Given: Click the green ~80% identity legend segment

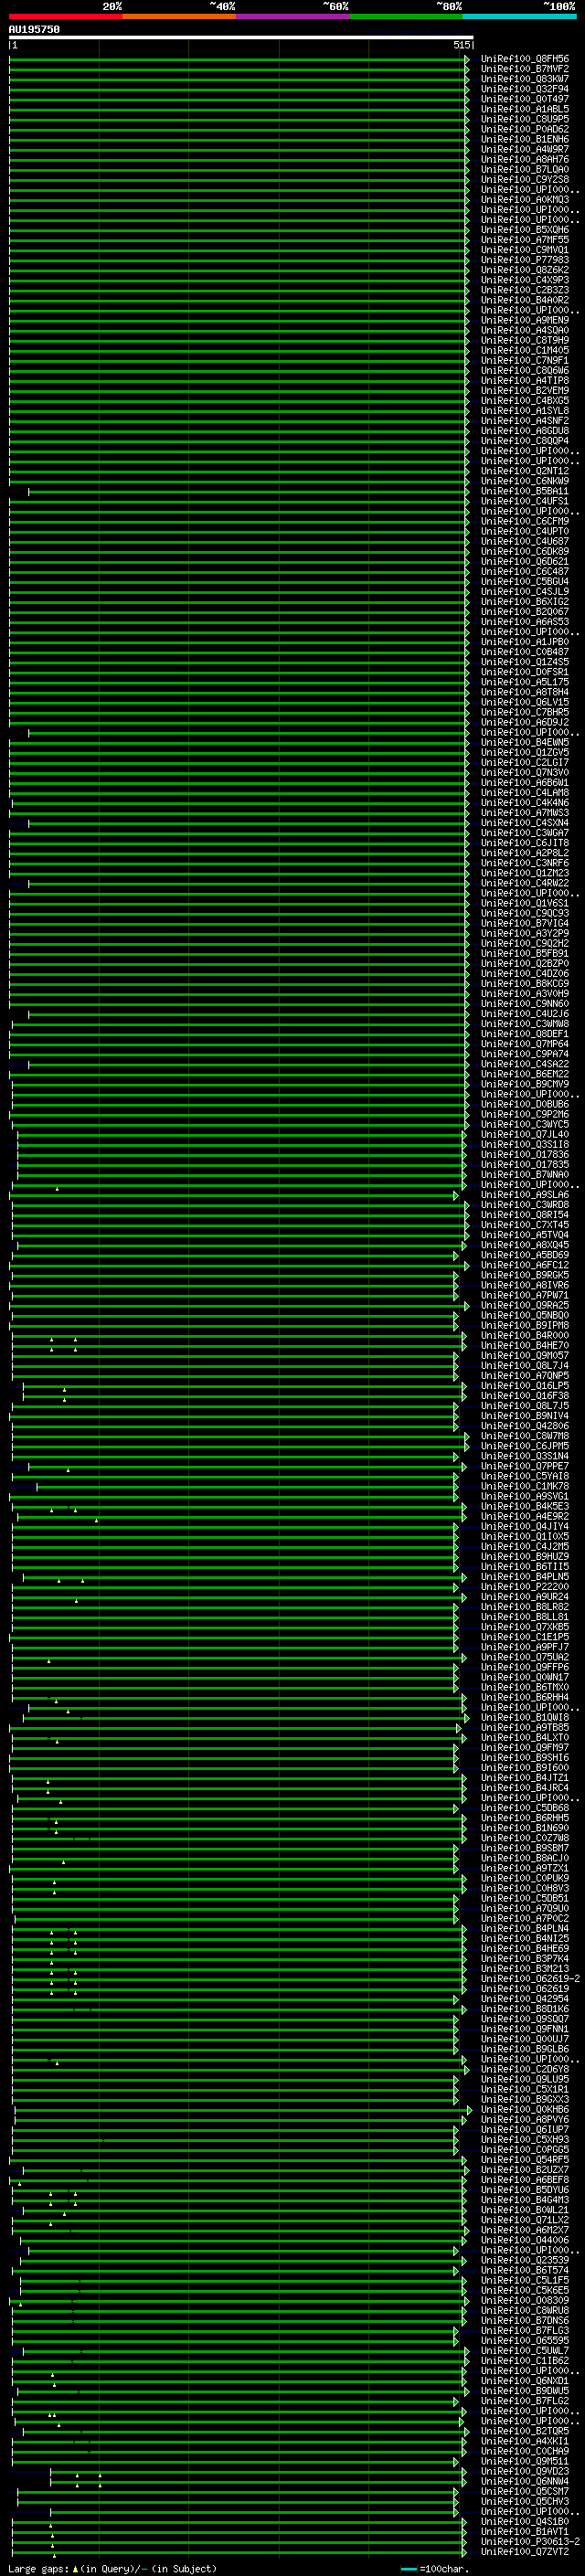Looking at the screenshot, I should click(406, 16).
